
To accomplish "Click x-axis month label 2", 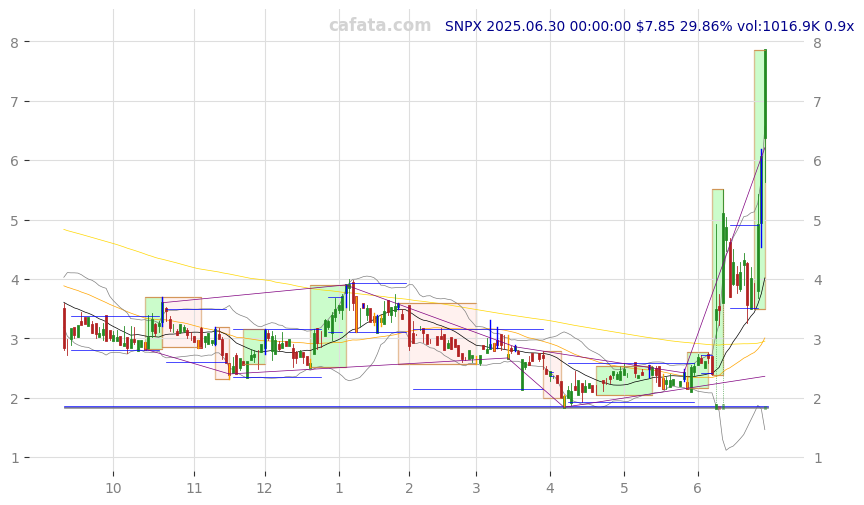I will coord(409,488).
